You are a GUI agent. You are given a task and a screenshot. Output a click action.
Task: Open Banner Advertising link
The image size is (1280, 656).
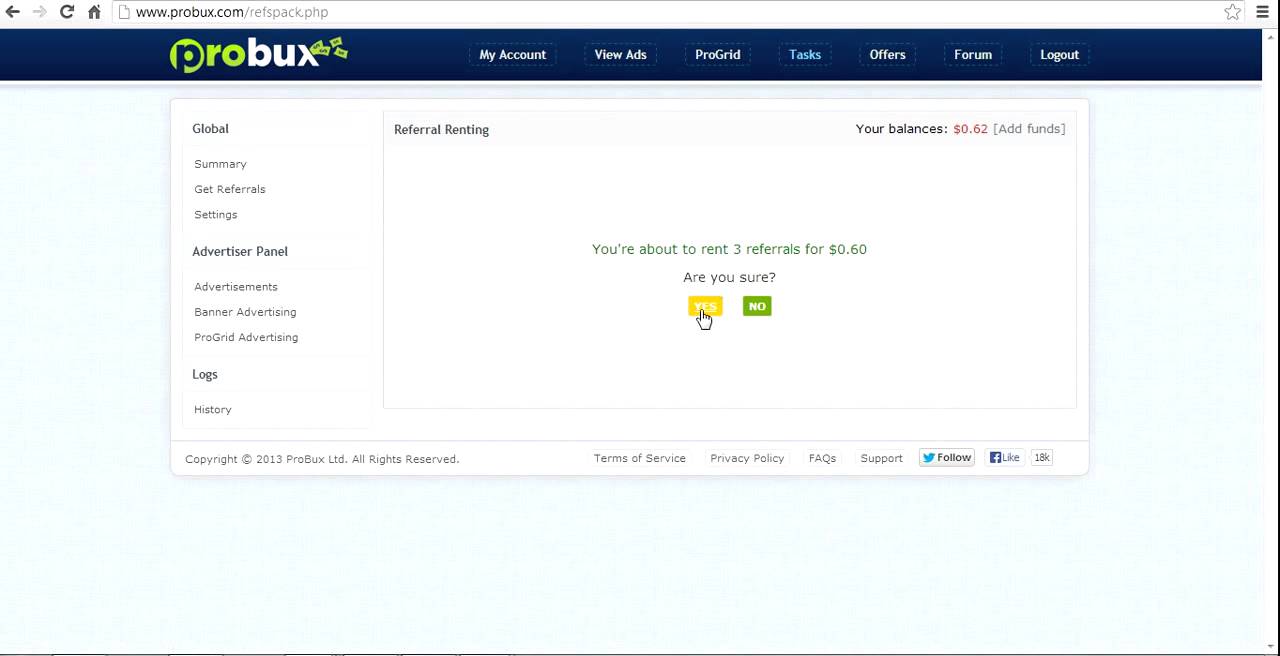pyautogui.click(x=245, y=312)
